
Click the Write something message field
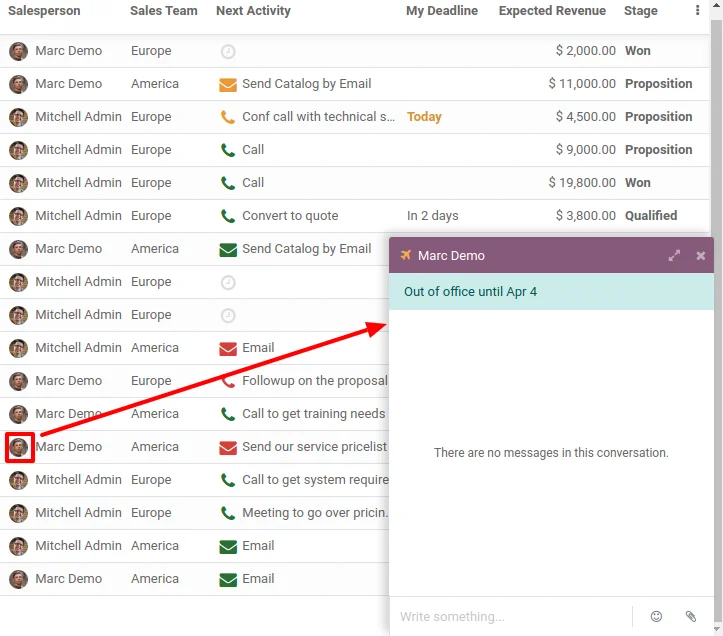click(x=511, y=617)
